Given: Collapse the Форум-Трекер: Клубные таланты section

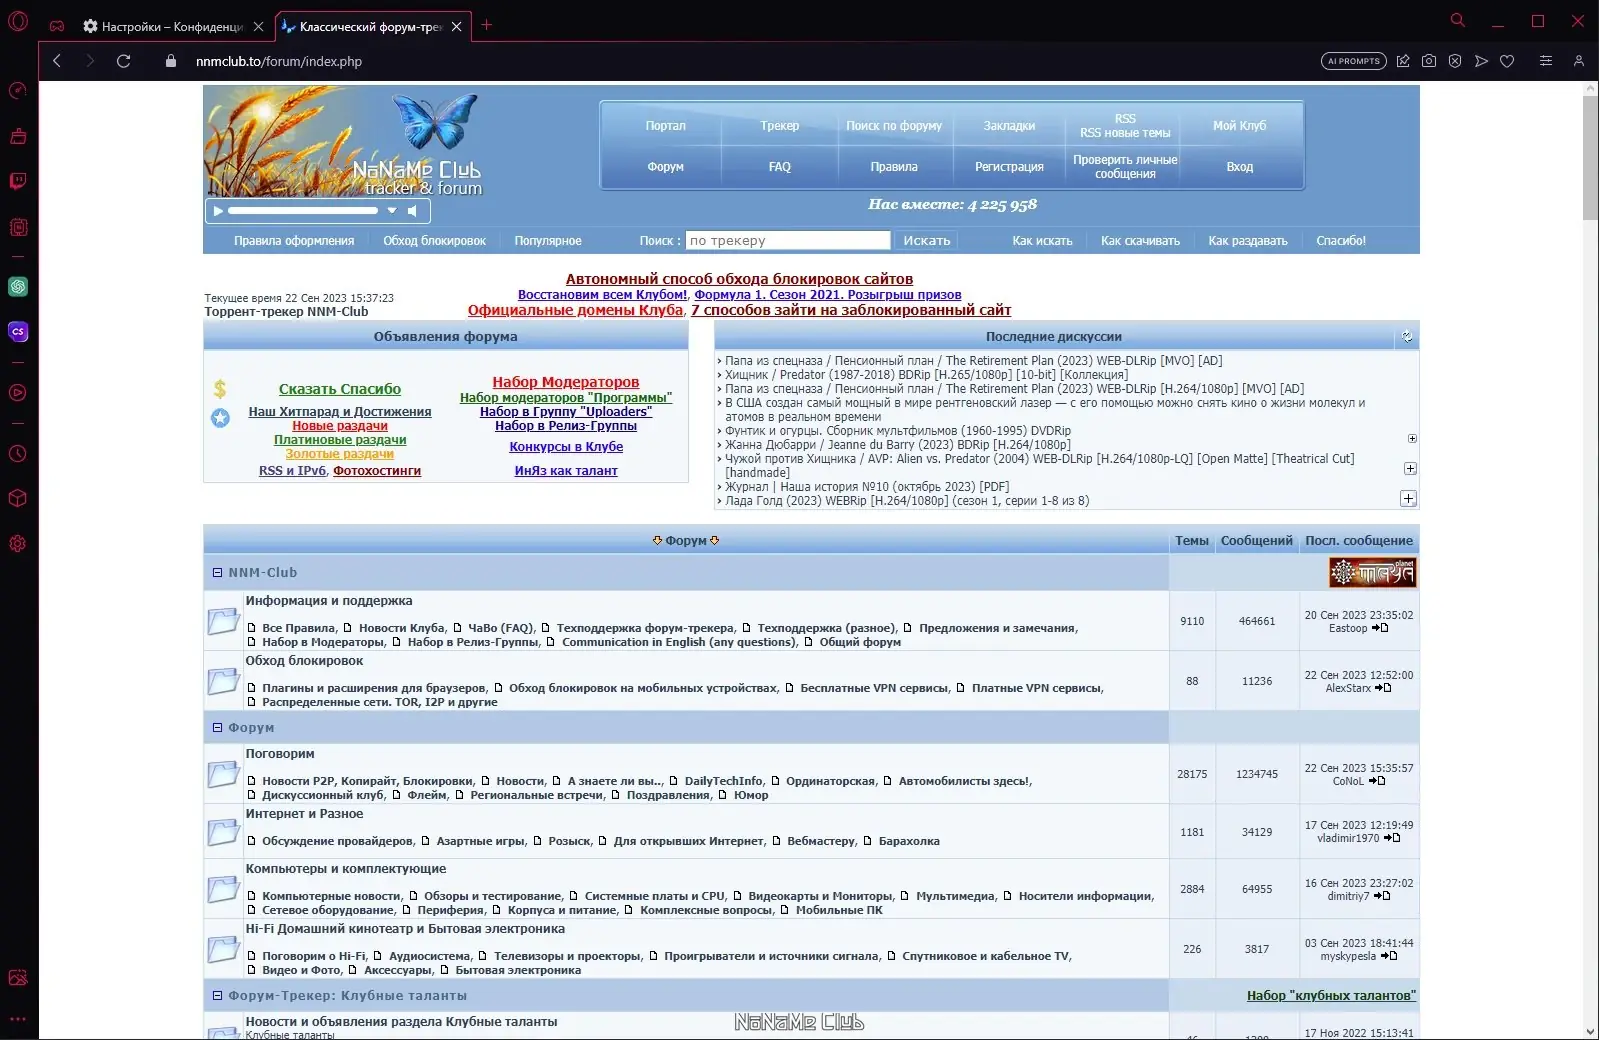Looking at the screenshot, I should point(217,996).
